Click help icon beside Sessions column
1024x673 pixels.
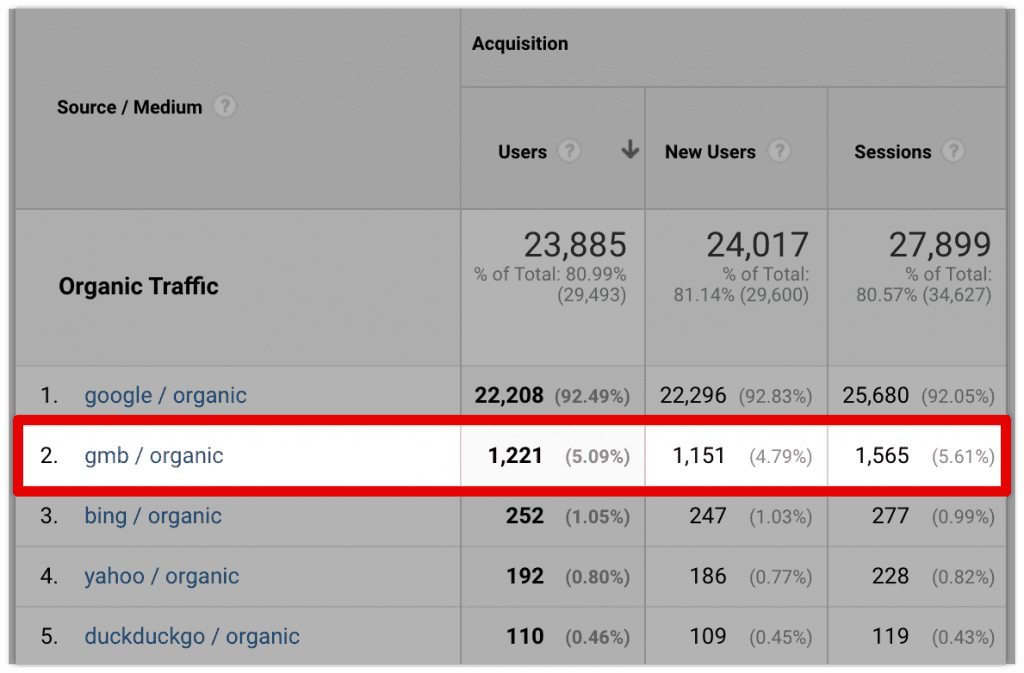point(954,151)
